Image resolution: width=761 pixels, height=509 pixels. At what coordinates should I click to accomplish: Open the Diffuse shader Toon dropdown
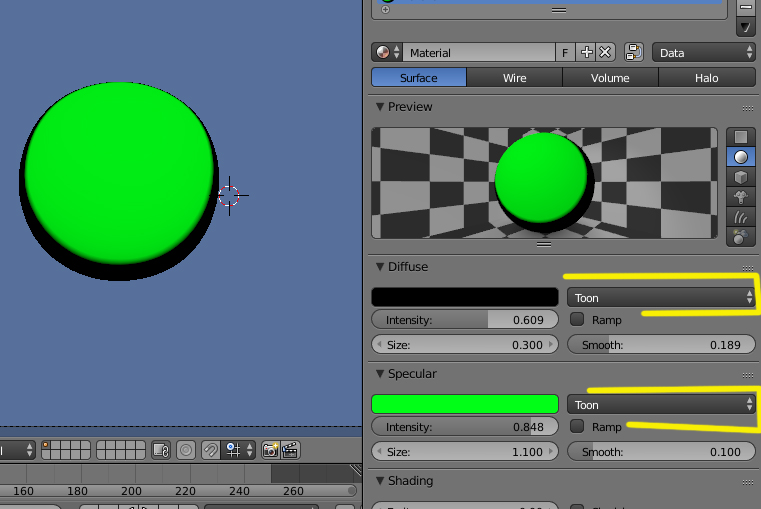pyautogui.click(x=661, y=297)
